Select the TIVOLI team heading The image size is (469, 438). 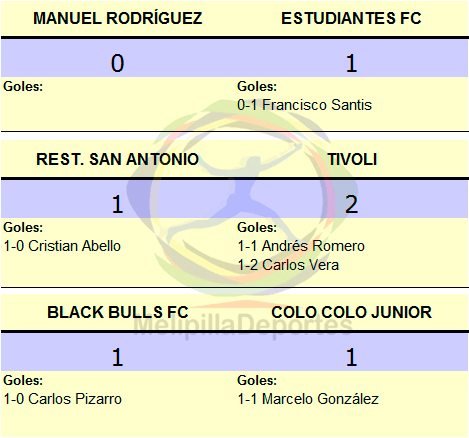click(x=352, y=159)
